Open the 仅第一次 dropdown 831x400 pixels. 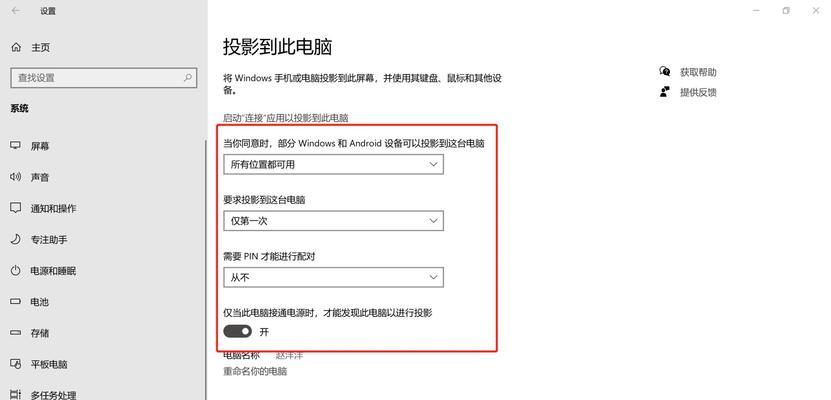[x=333, y=221]
